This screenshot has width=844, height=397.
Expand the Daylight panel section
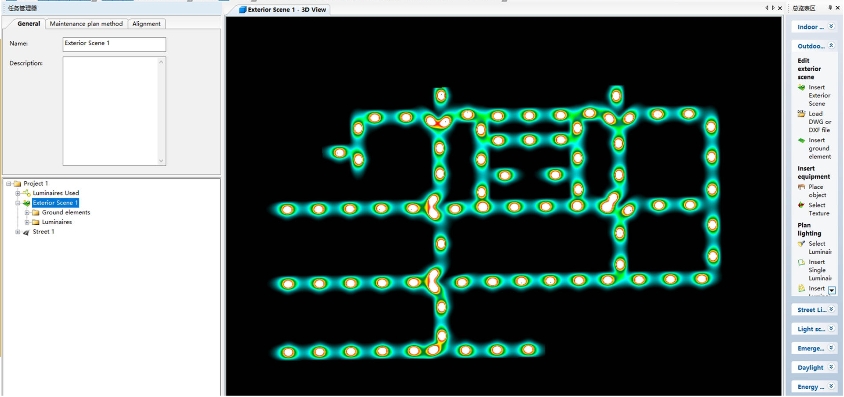(x=832, y=367)
